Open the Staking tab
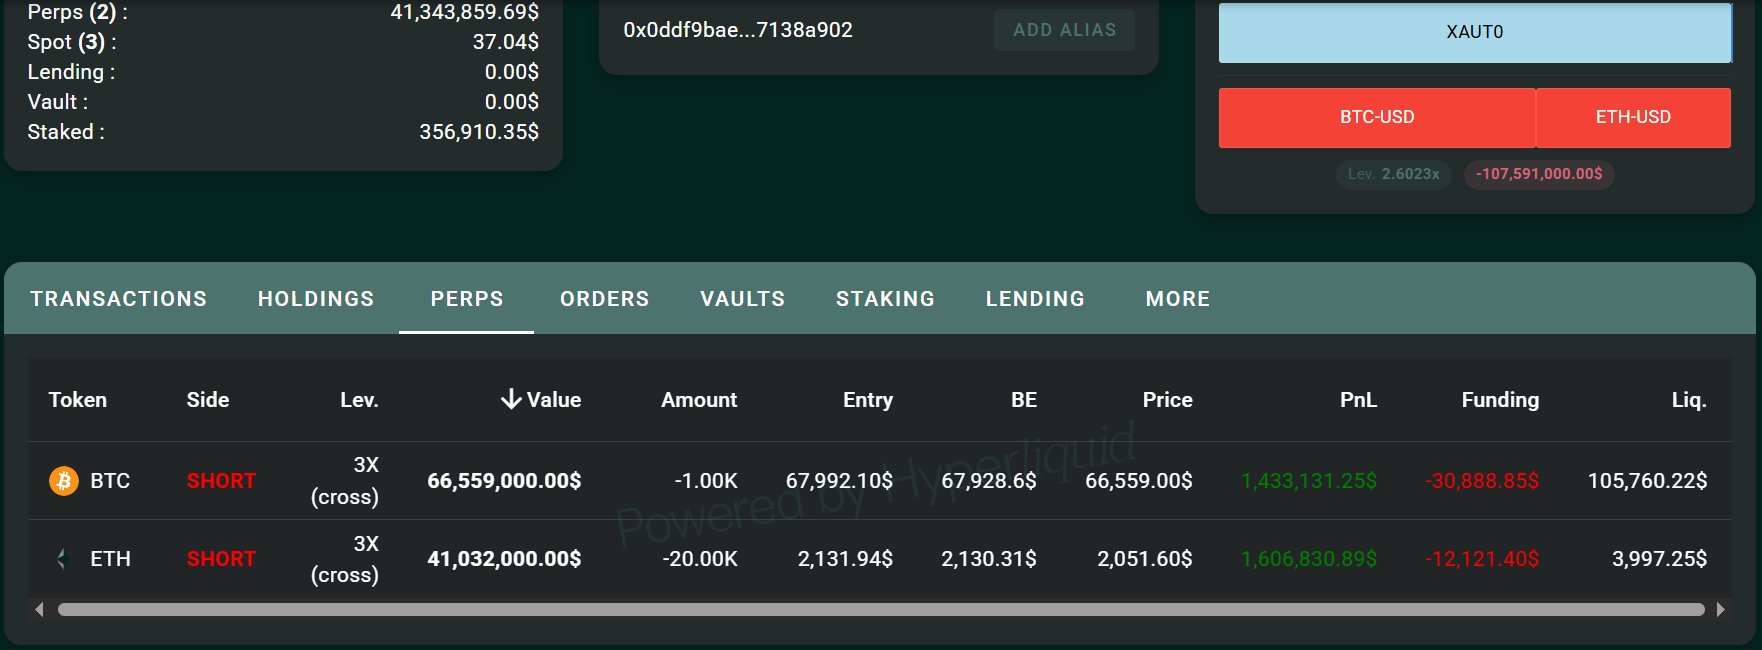This screenshot has width=1762, height=650. click(x=885, y=299)
